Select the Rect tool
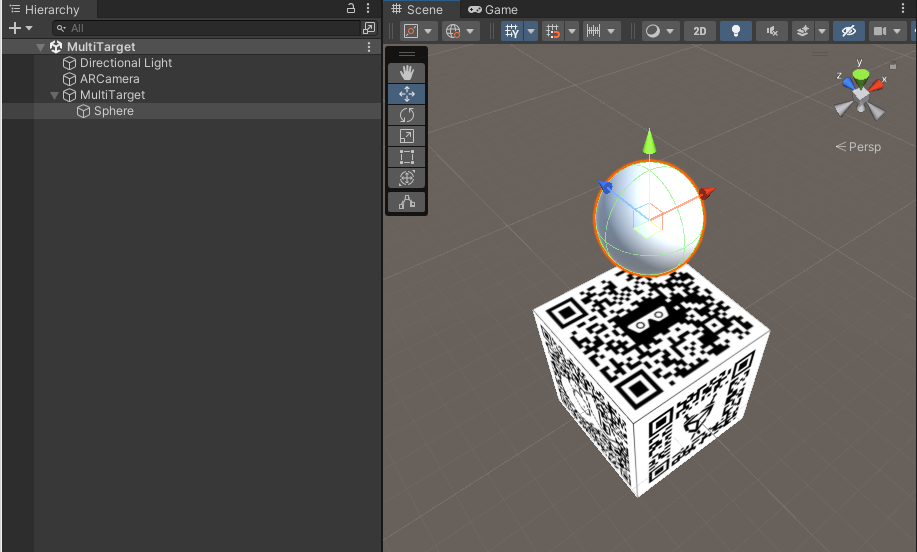The image size is (917, 552). 406,157
